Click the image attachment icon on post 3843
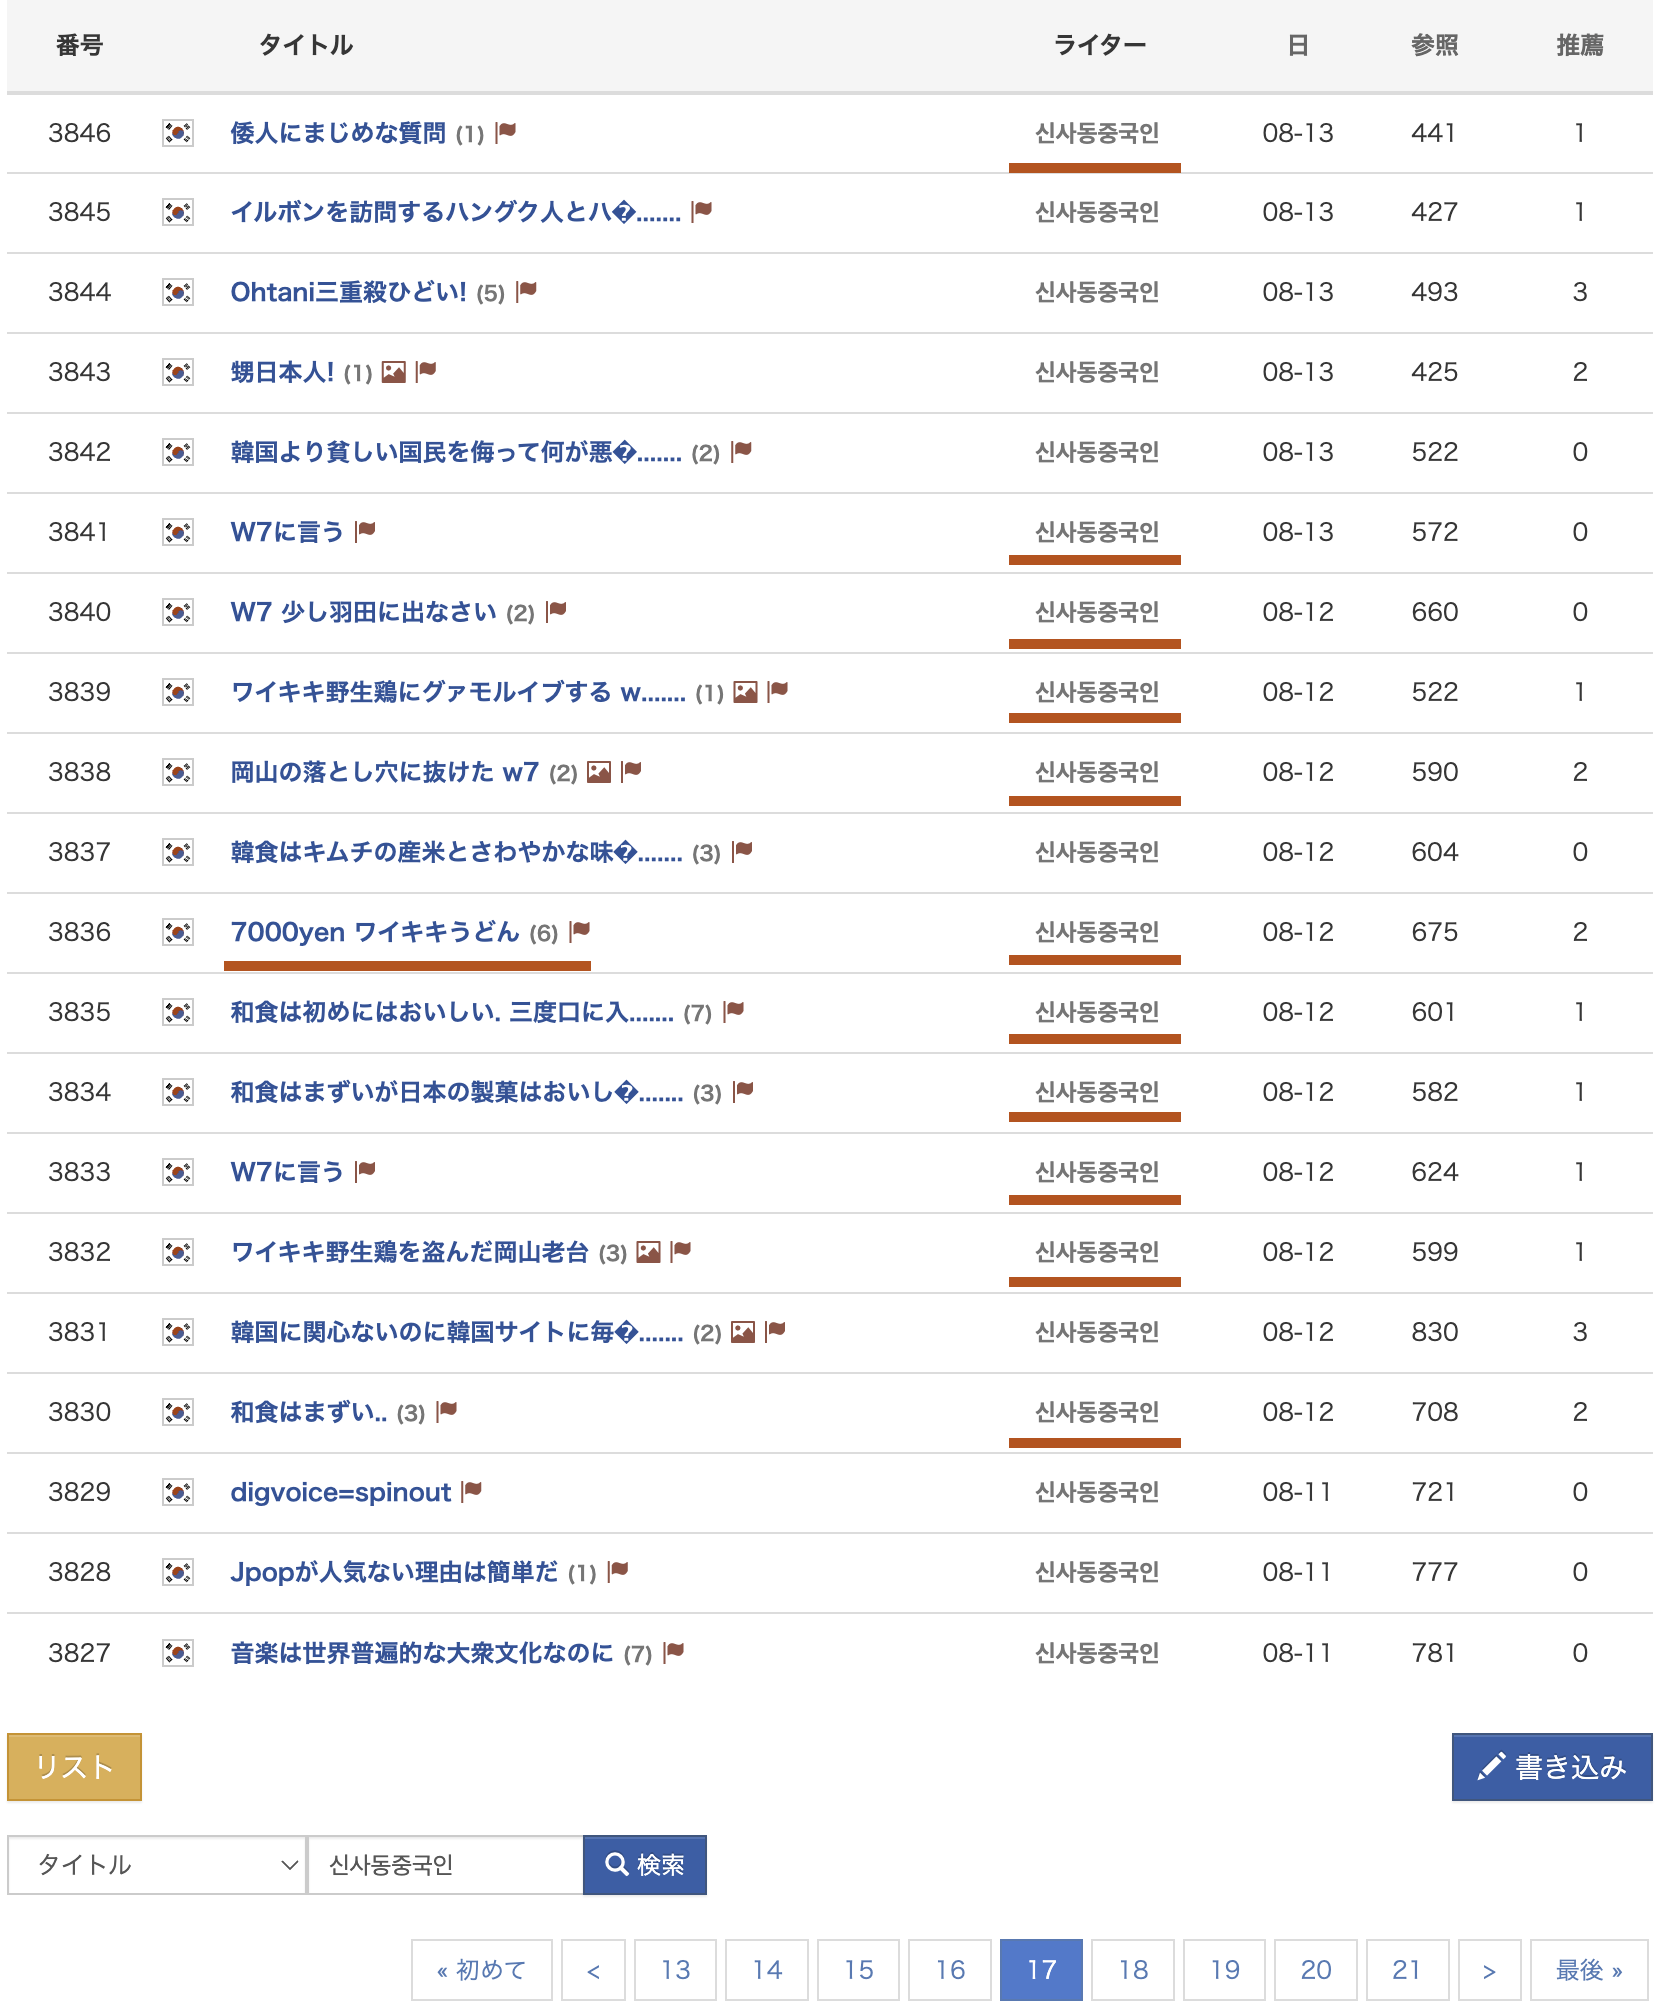This screenshot has width=1660, height=2014. [x=394, y=372]
